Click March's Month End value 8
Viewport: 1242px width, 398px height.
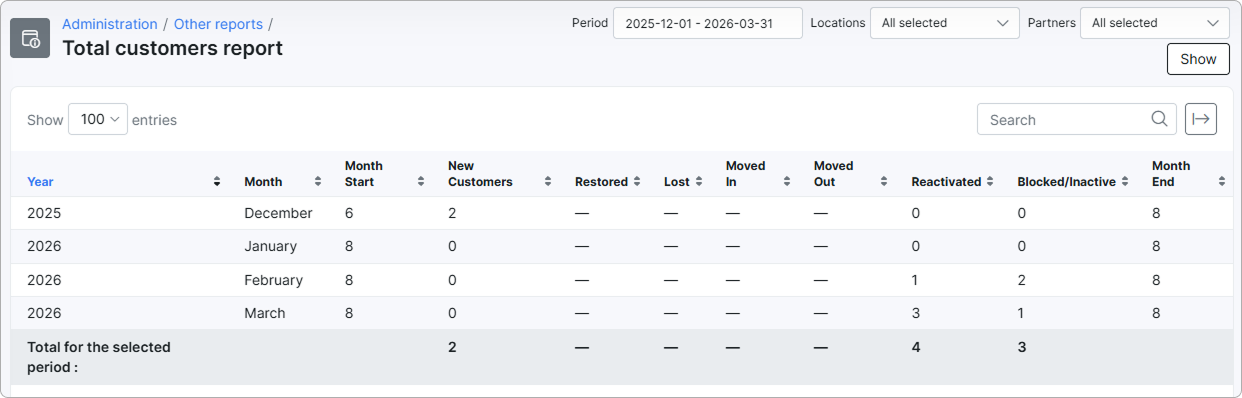click(x=1156, y=313)
